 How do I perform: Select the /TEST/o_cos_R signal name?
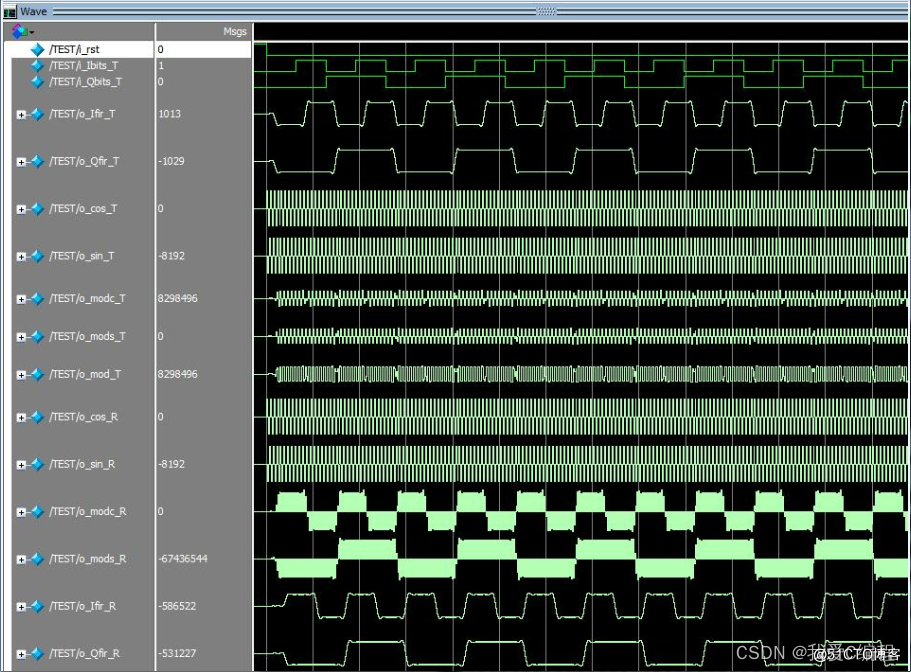(x=83, y=416)
